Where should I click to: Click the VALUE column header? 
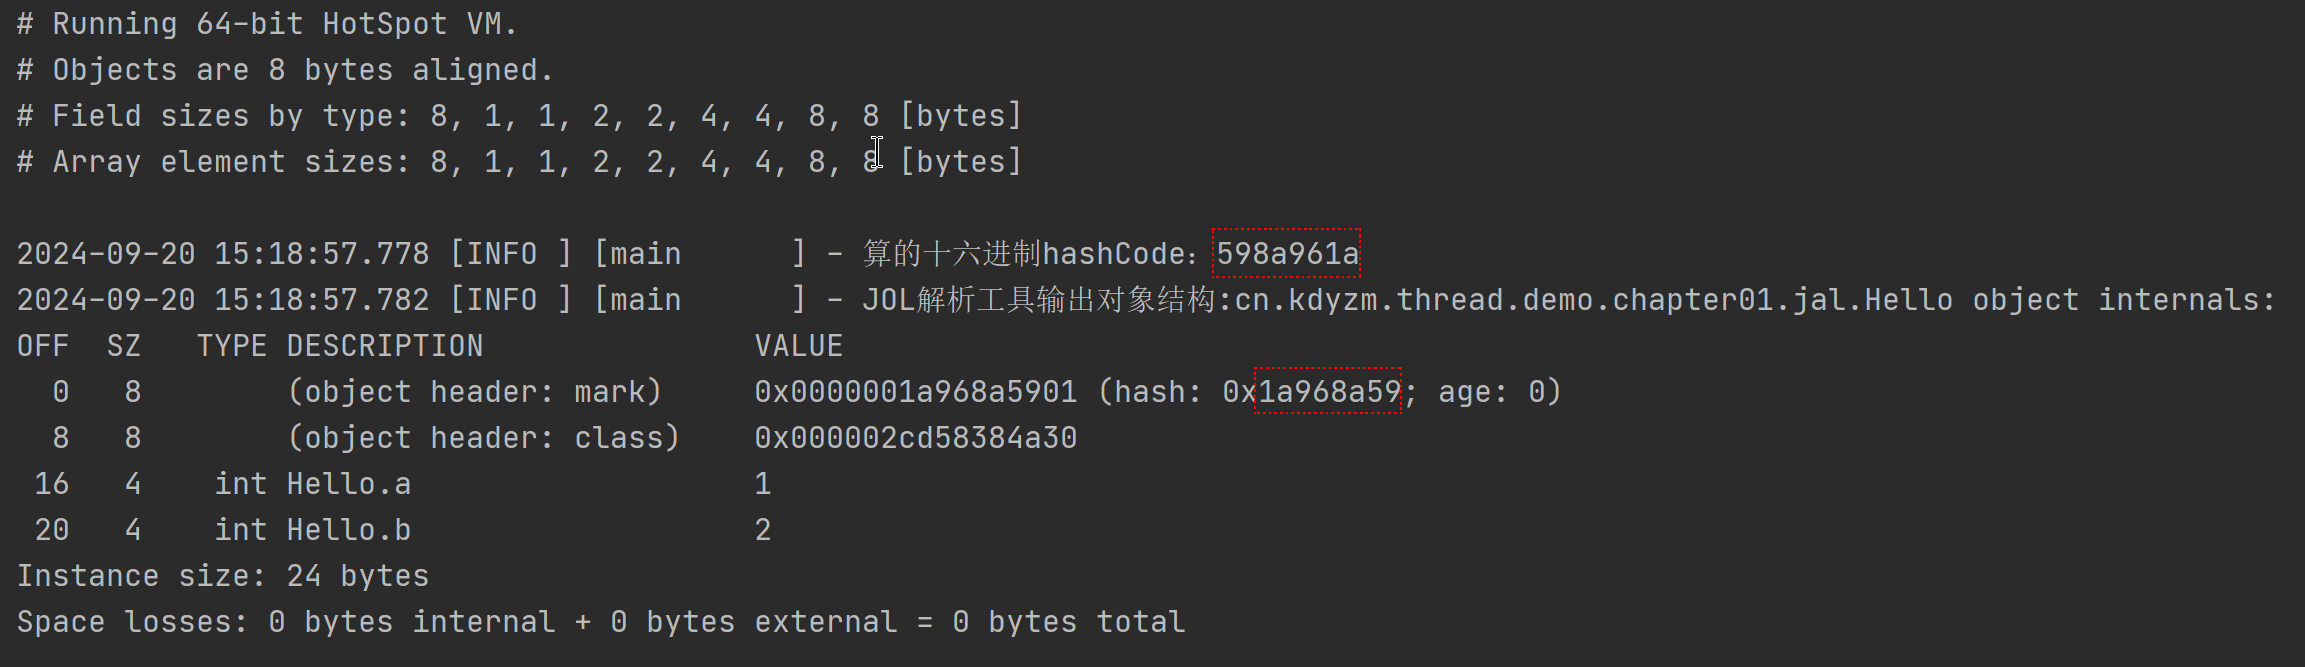[798, 346]
